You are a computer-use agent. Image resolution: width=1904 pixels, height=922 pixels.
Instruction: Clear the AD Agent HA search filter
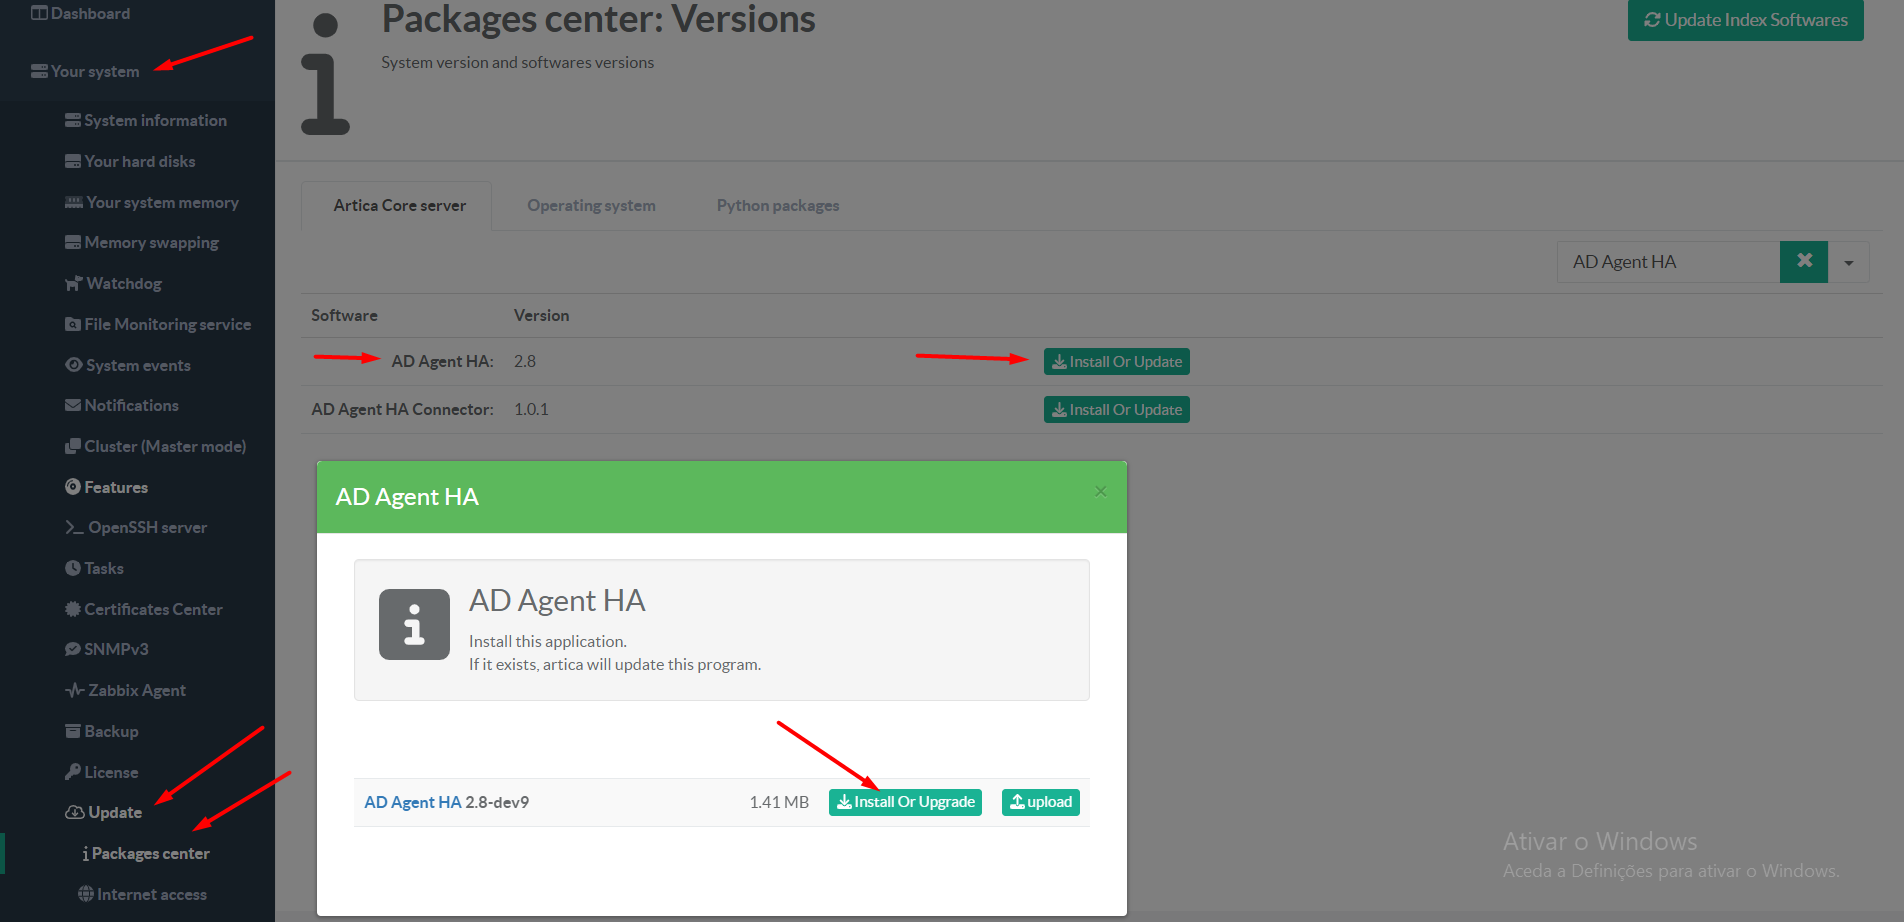click(x=1804, y=262)
